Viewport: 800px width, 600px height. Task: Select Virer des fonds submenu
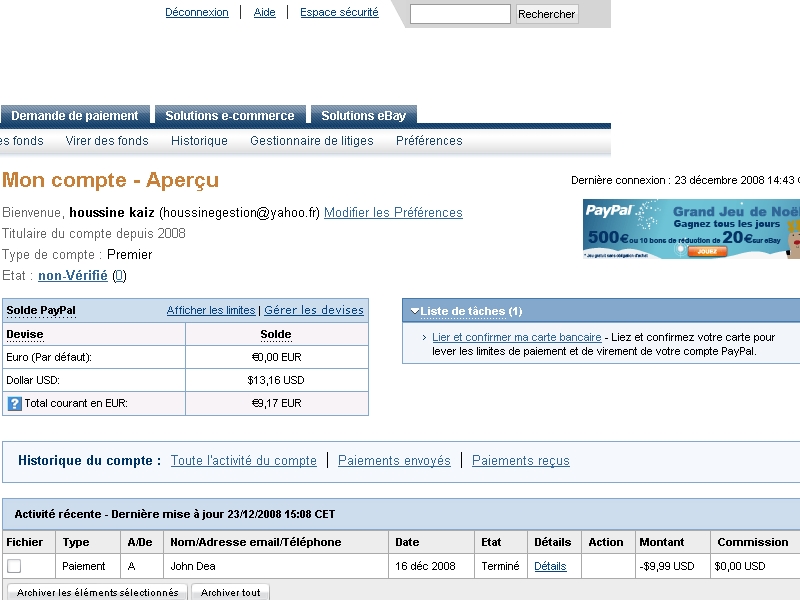(107, 141)
